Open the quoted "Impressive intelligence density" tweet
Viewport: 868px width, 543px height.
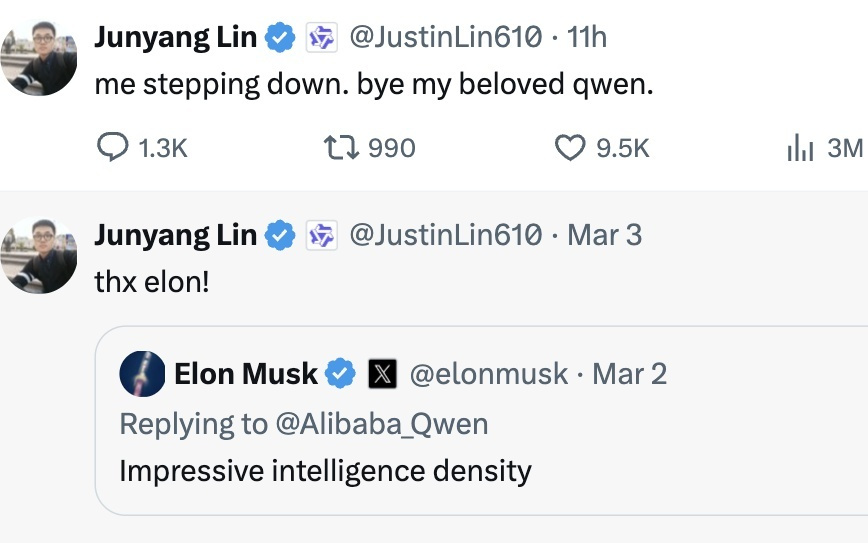480,470
